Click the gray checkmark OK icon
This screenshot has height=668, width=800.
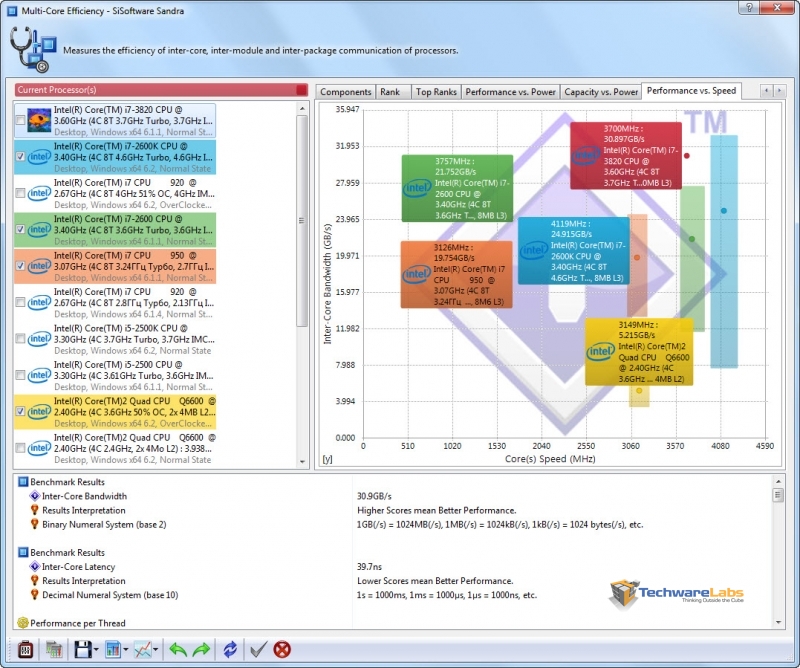(x=258, y=649)
